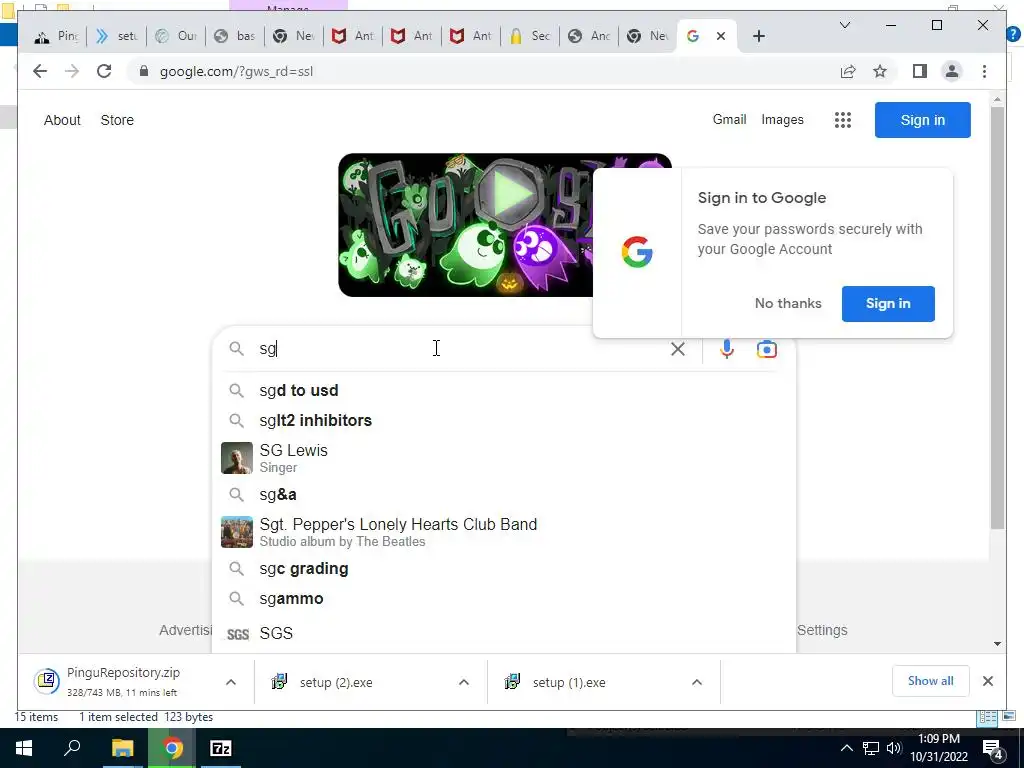Reload the Google page
The height and width of the screenshot is (768, 1024).
104,71
